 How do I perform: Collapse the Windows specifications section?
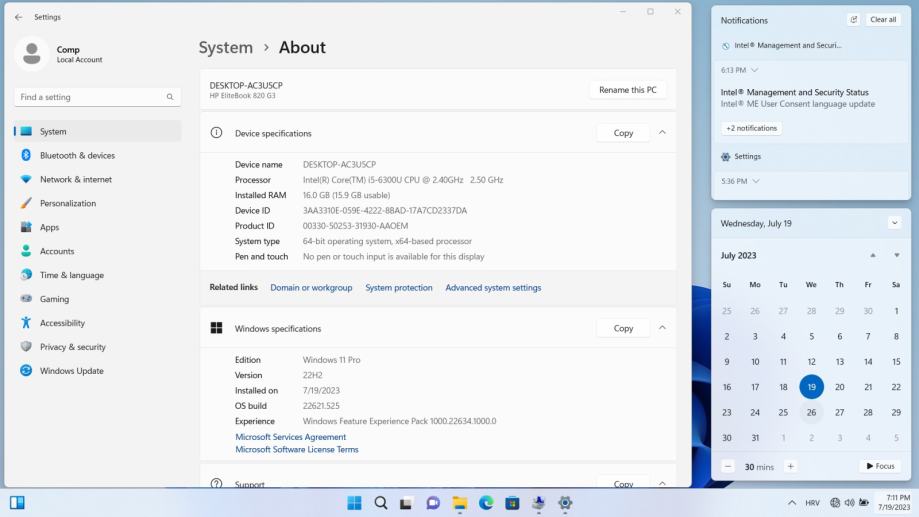tap(662, 328)
